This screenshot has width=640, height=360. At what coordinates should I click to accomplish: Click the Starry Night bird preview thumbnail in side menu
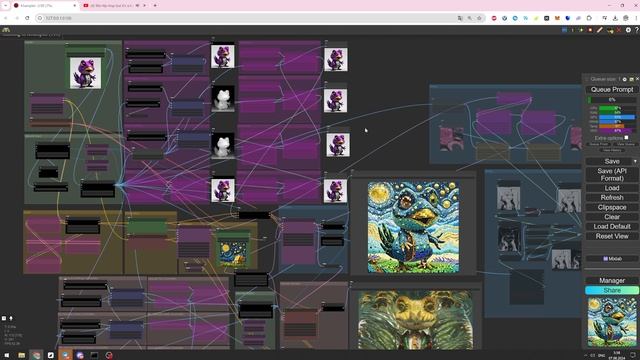pos(612,322)
